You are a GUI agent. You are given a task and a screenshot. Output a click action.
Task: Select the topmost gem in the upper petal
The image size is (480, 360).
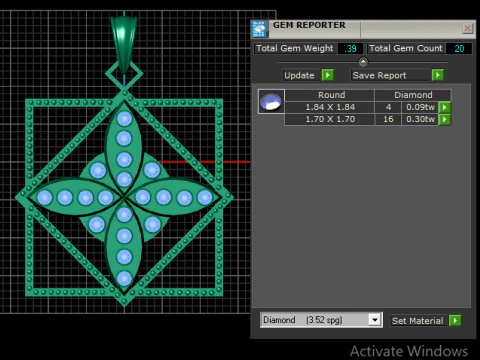pyautogui.click(x=124, y=119)
